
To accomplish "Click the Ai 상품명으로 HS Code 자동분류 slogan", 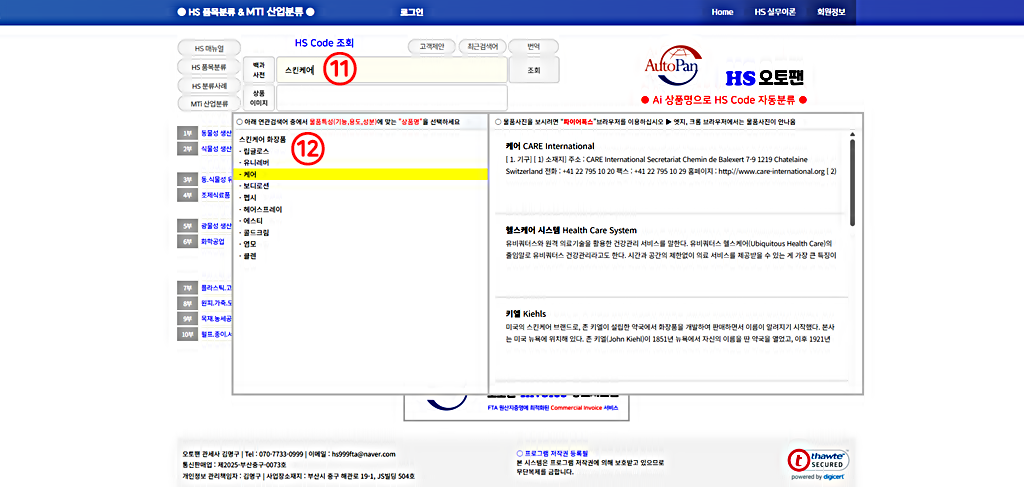I will point(724,100).
